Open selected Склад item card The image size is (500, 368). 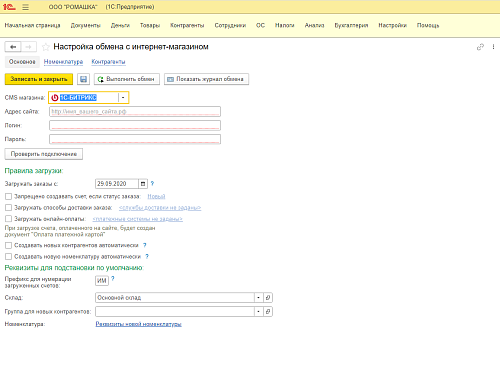point(268,298)
